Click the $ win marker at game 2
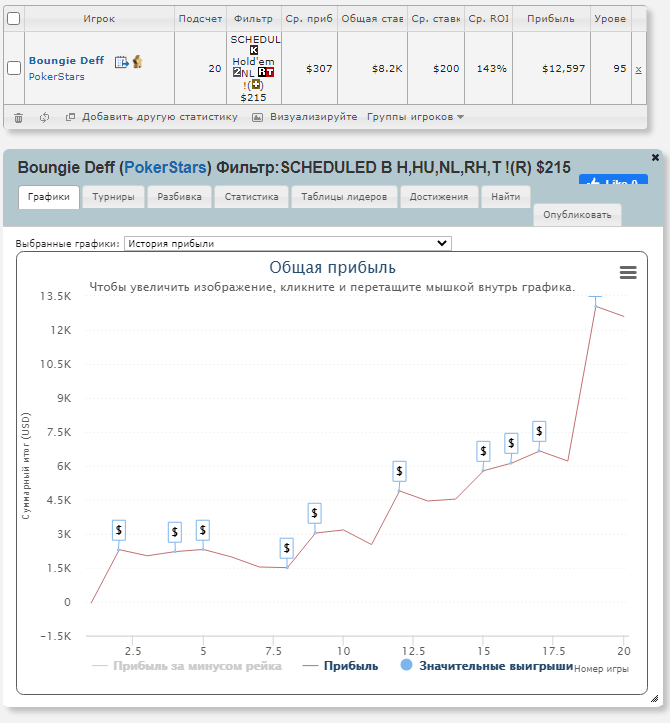This screenshot has width=670, height=723. tap(119, 530)
